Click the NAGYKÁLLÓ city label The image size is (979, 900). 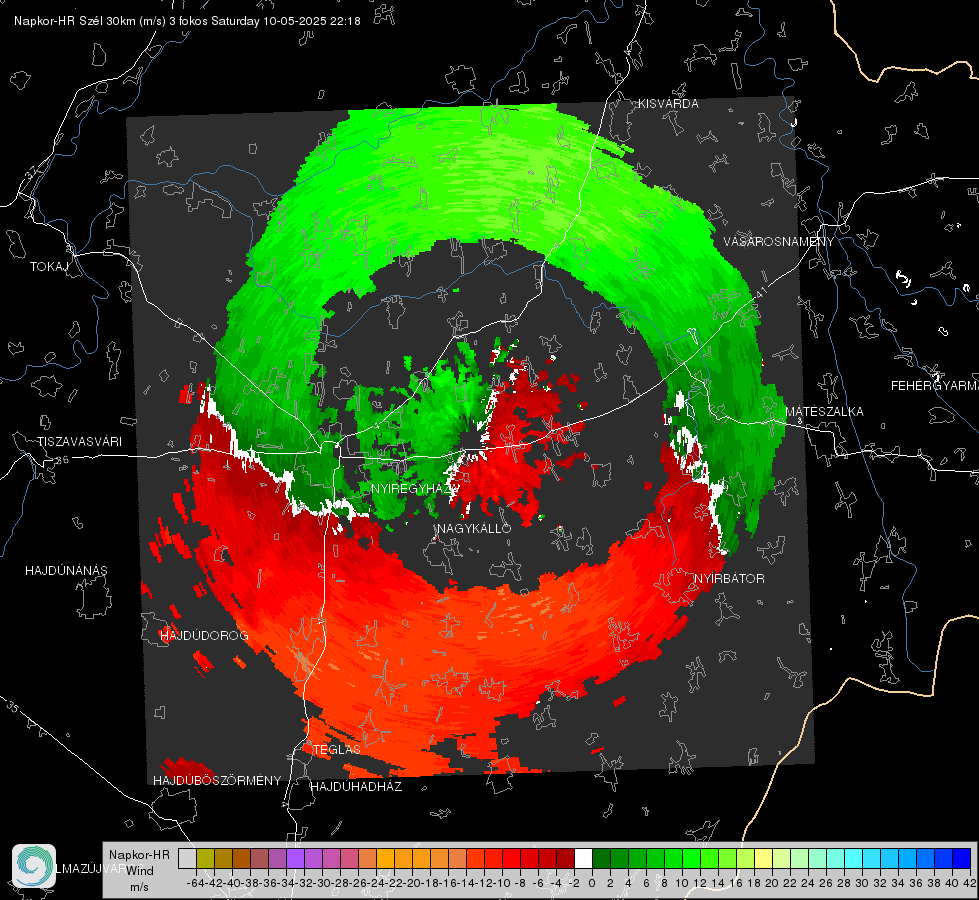pyautogui.click(x=474, y=528)
